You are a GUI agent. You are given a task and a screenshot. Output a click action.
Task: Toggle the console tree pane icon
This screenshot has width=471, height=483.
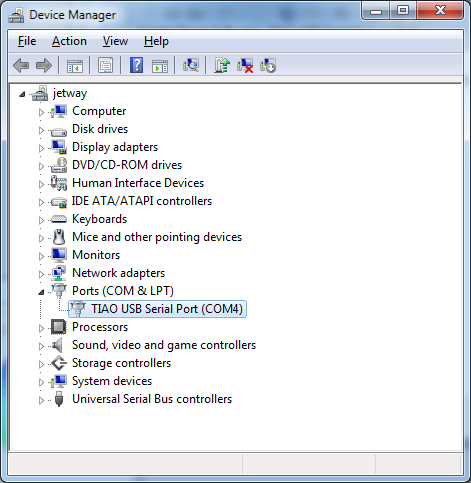coord(75,65)
